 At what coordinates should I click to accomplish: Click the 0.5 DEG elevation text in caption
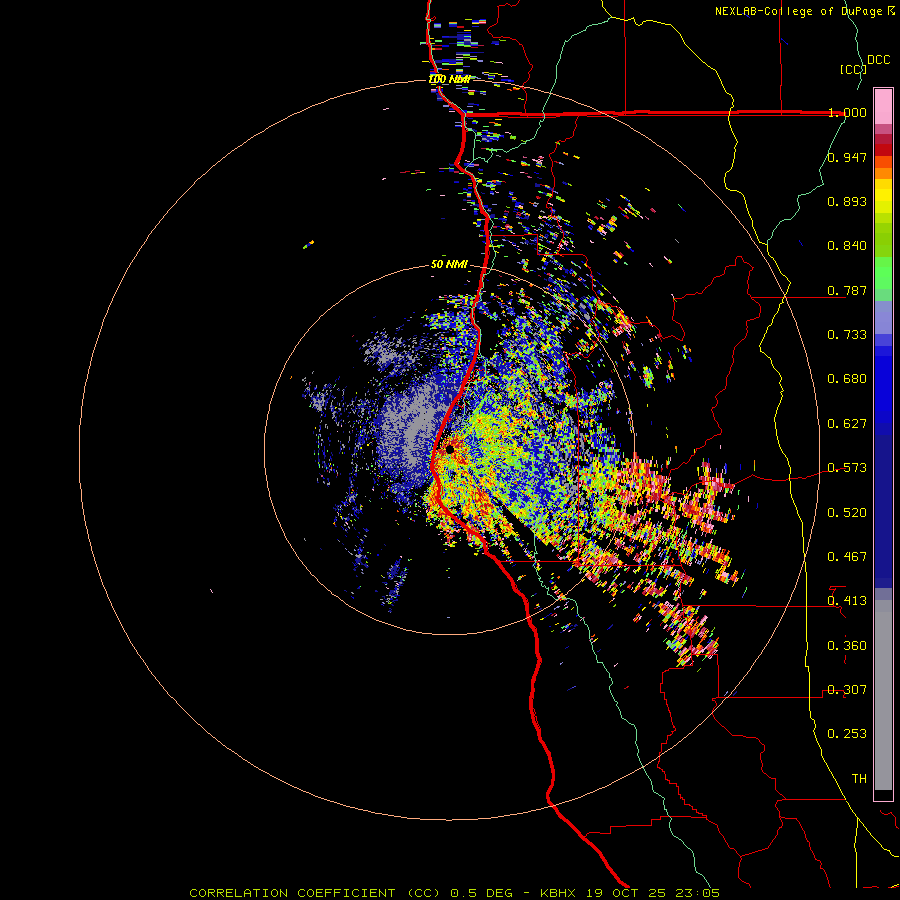[x=480, y=893]
